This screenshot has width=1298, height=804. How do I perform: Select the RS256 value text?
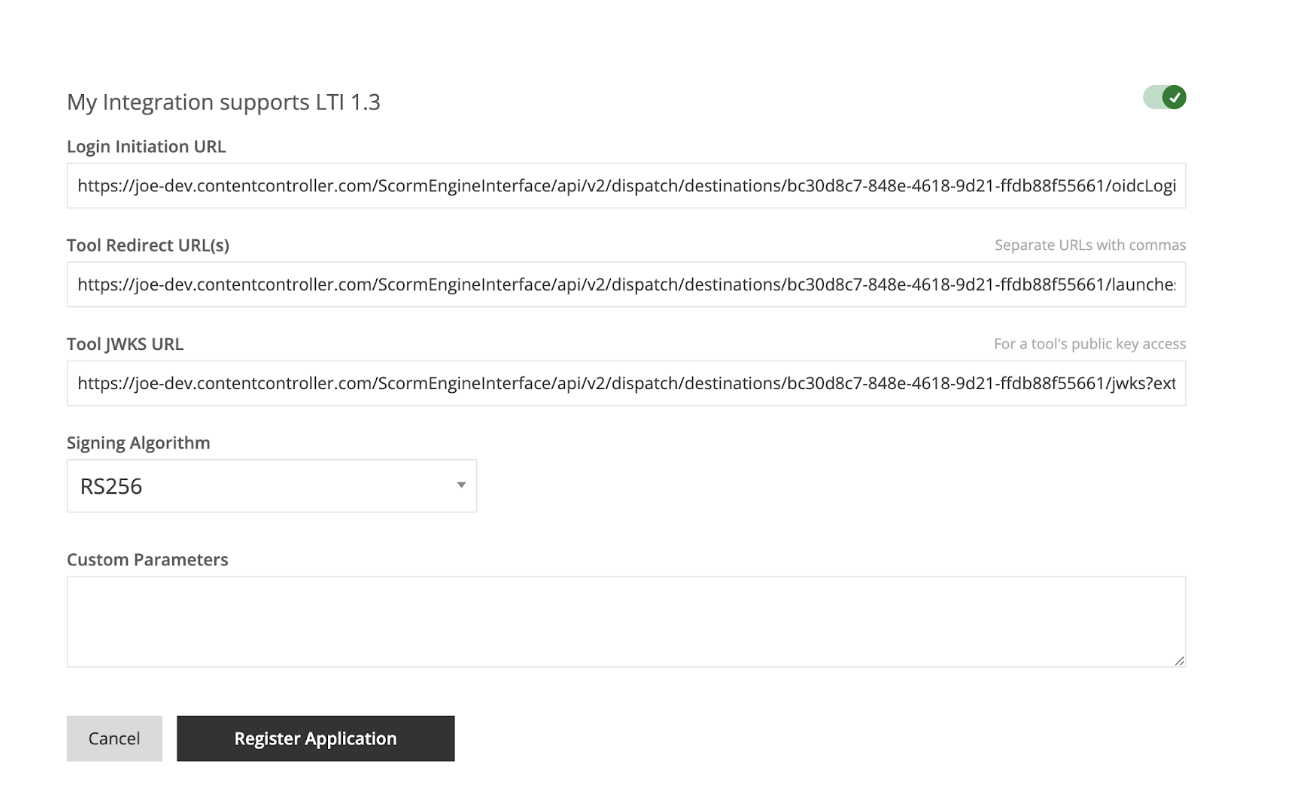111,487
